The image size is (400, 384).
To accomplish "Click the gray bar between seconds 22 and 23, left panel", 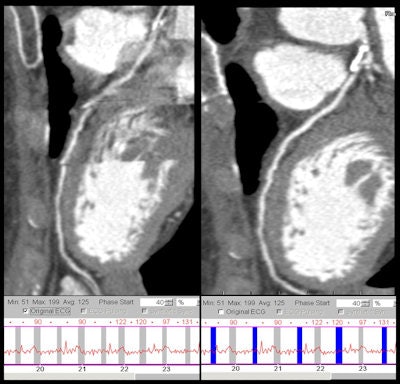I will (x=143, y=345).
